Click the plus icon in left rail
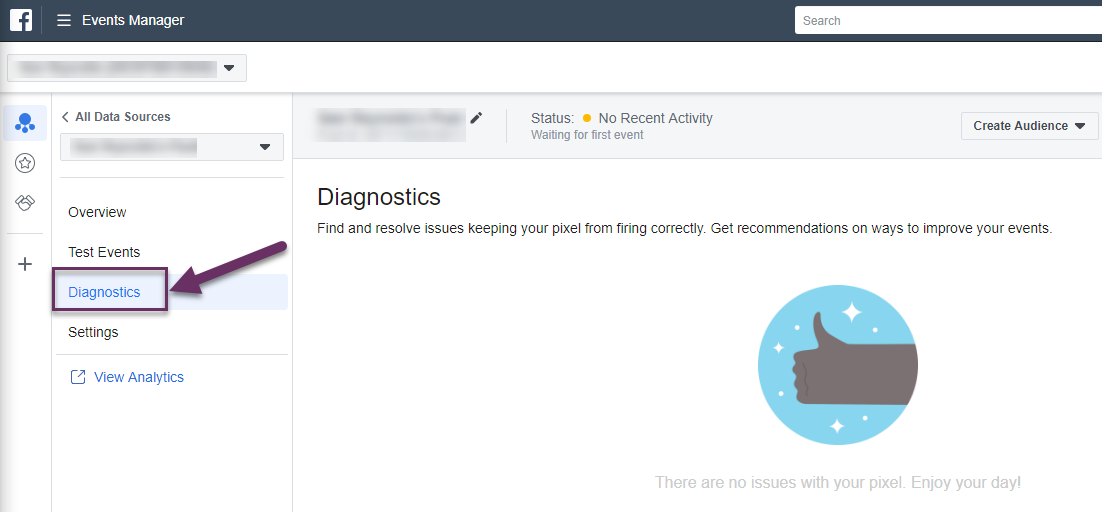Screen dimensions: 1102x512 click(26, 264)
